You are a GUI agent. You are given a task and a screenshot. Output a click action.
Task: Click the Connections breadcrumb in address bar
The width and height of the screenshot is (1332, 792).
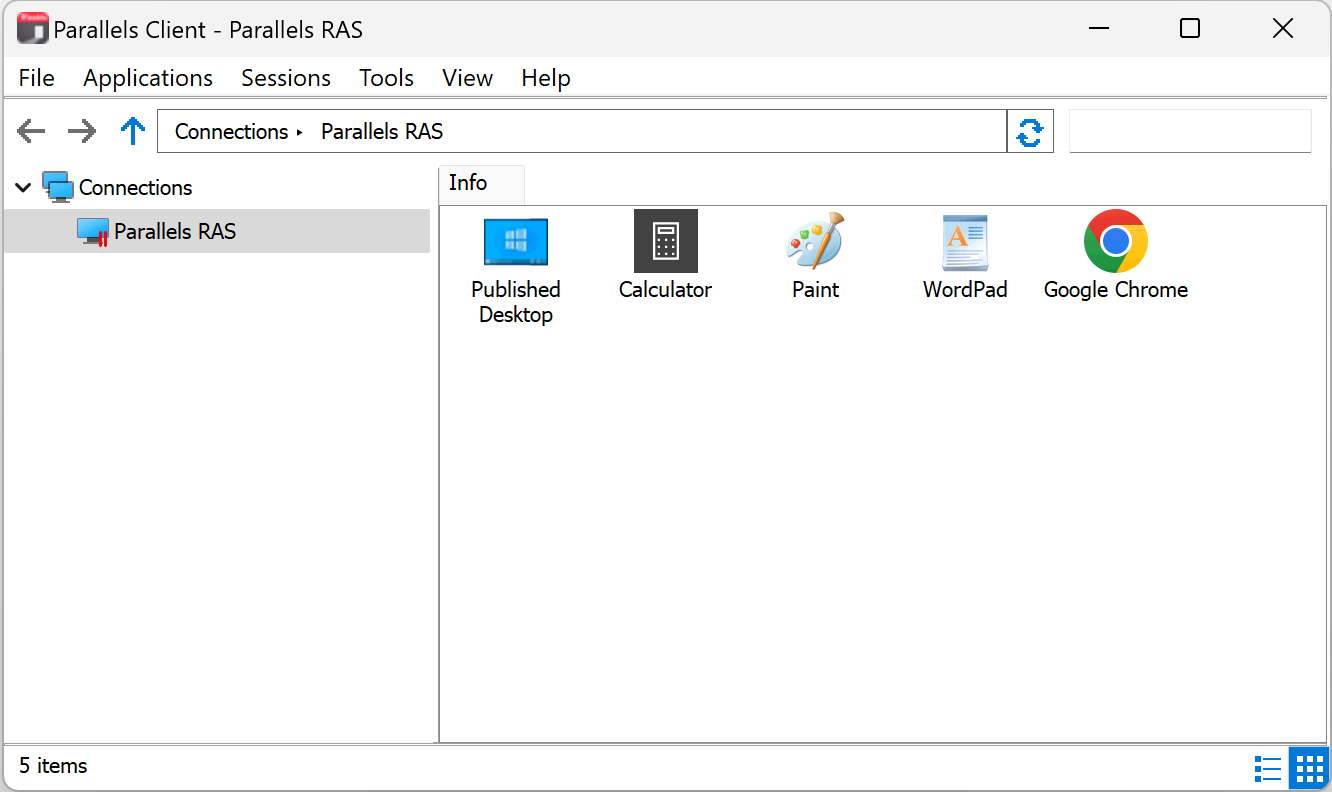point(231,132)
